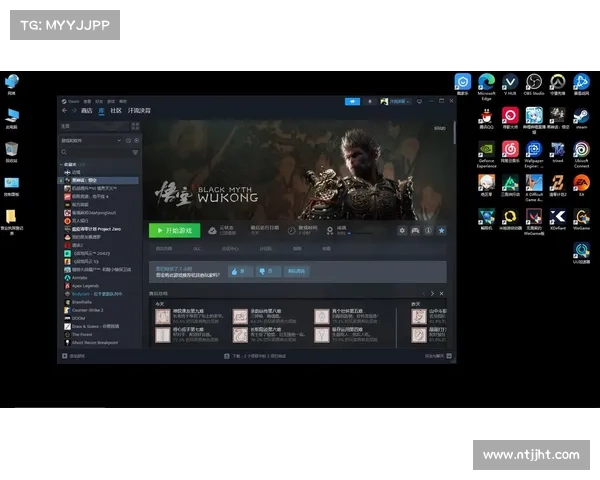Viewport: 600px width, 480px height.
Task: Click the cloud status icon
Action: click(x=212, y=230)
